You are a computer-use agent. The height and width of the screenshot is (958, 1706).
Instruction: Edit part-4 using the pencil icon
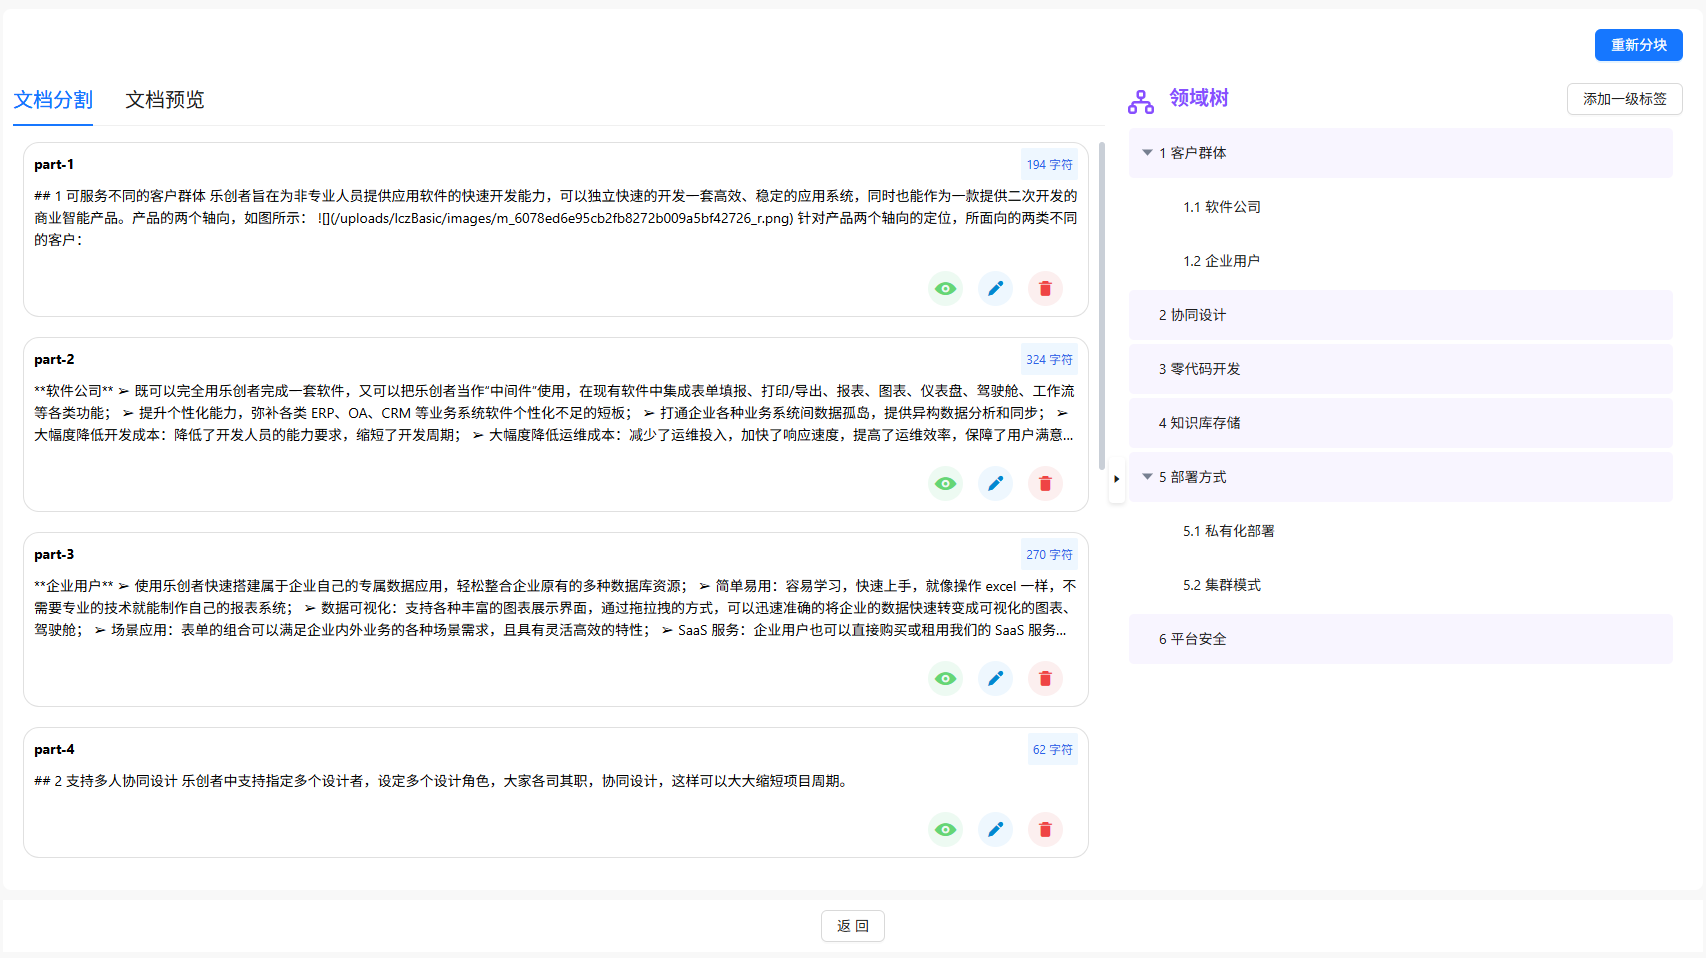click(x=995, y=830)
